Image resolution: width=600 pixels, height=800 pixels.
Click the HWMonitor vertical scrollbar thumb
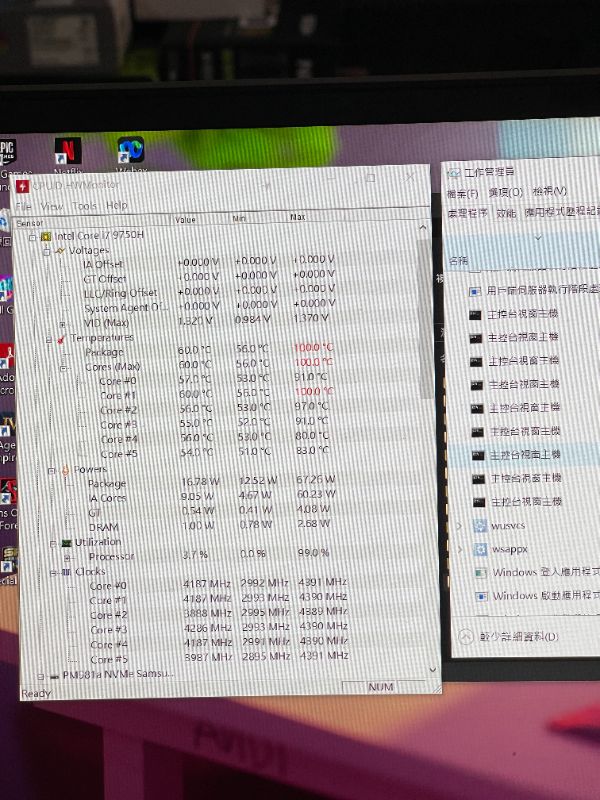tap(424, 317)
